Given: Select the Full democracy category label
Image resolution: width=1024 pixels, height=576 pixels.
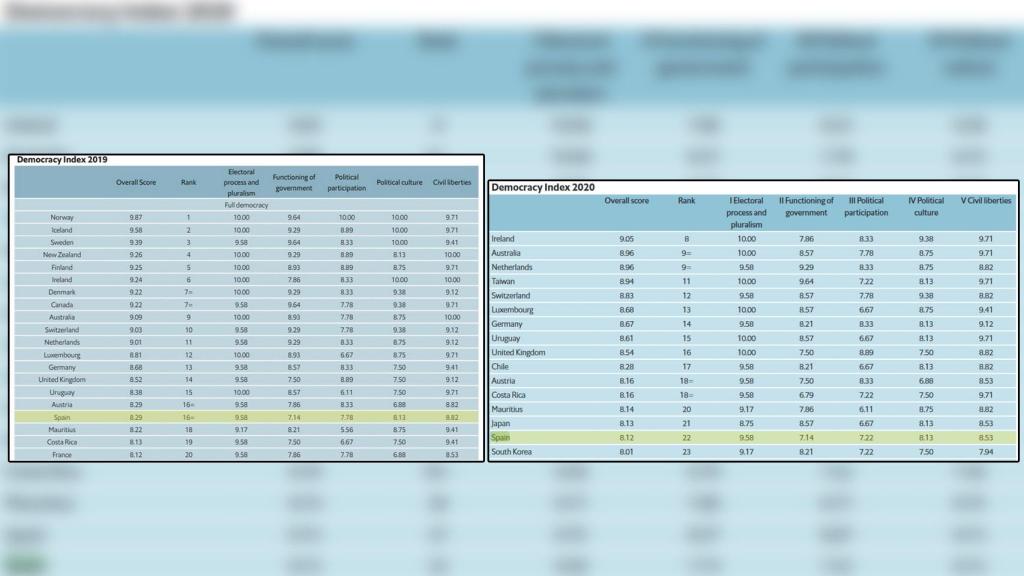Looking at the screenshot, I should pyautogui.click(x=247, y=205).
